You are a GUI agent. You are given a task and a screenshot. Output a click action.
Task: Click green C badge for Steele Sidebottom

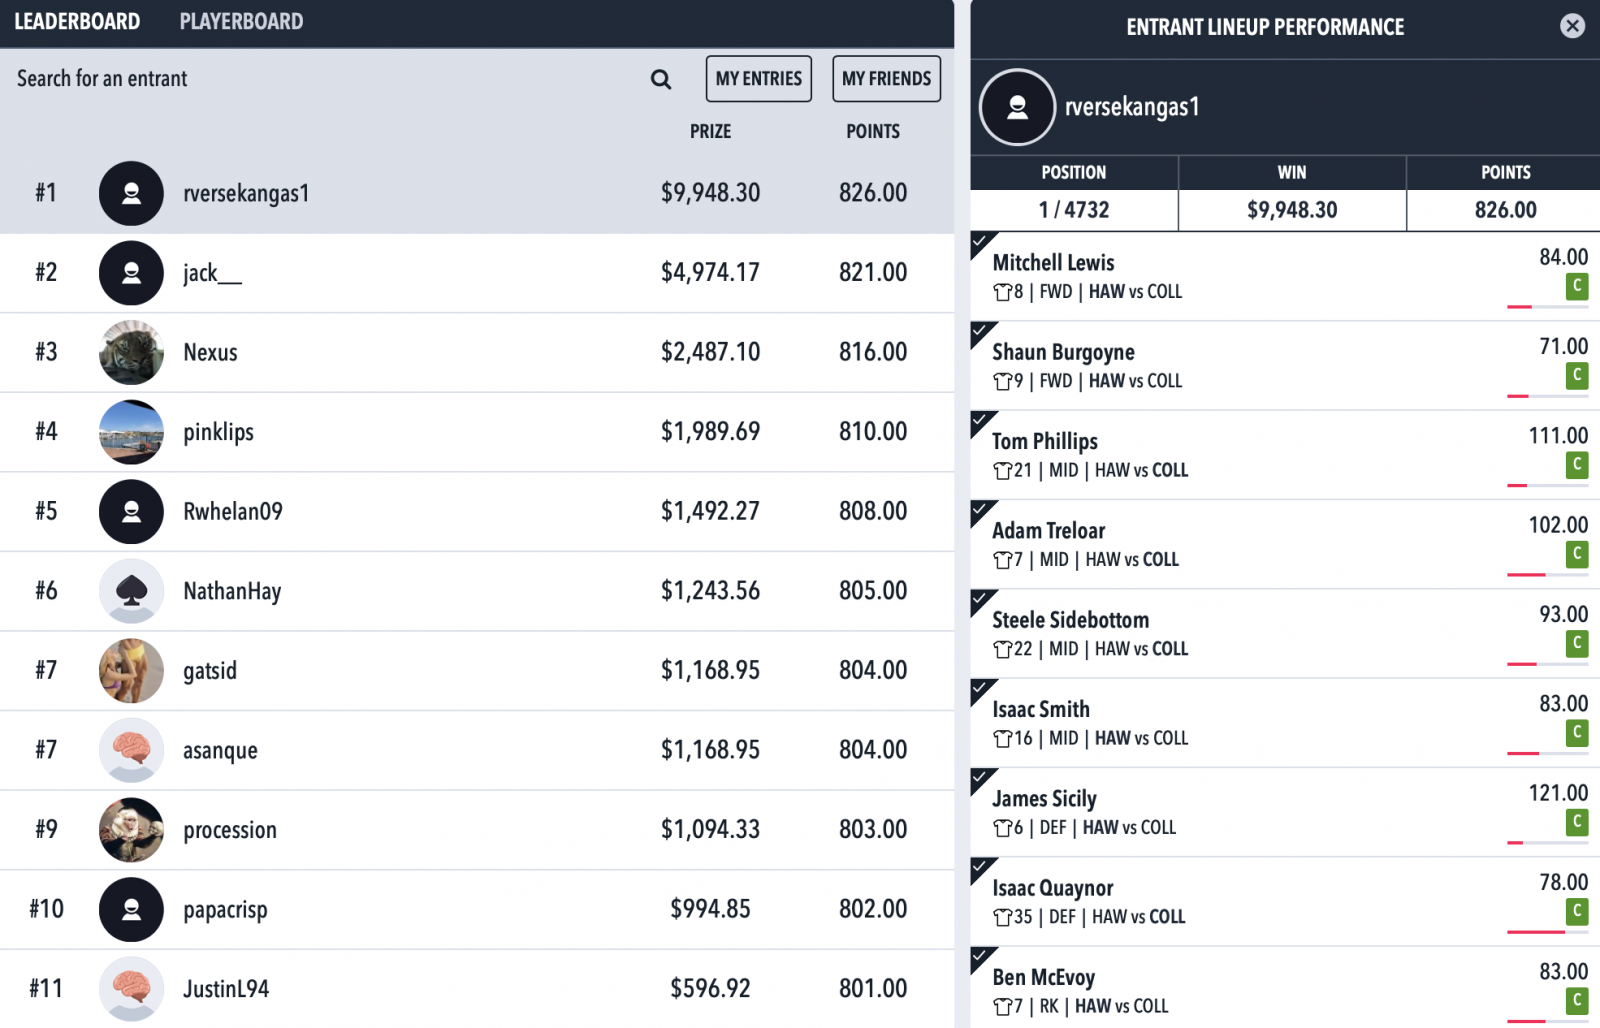pos(1577,643)
